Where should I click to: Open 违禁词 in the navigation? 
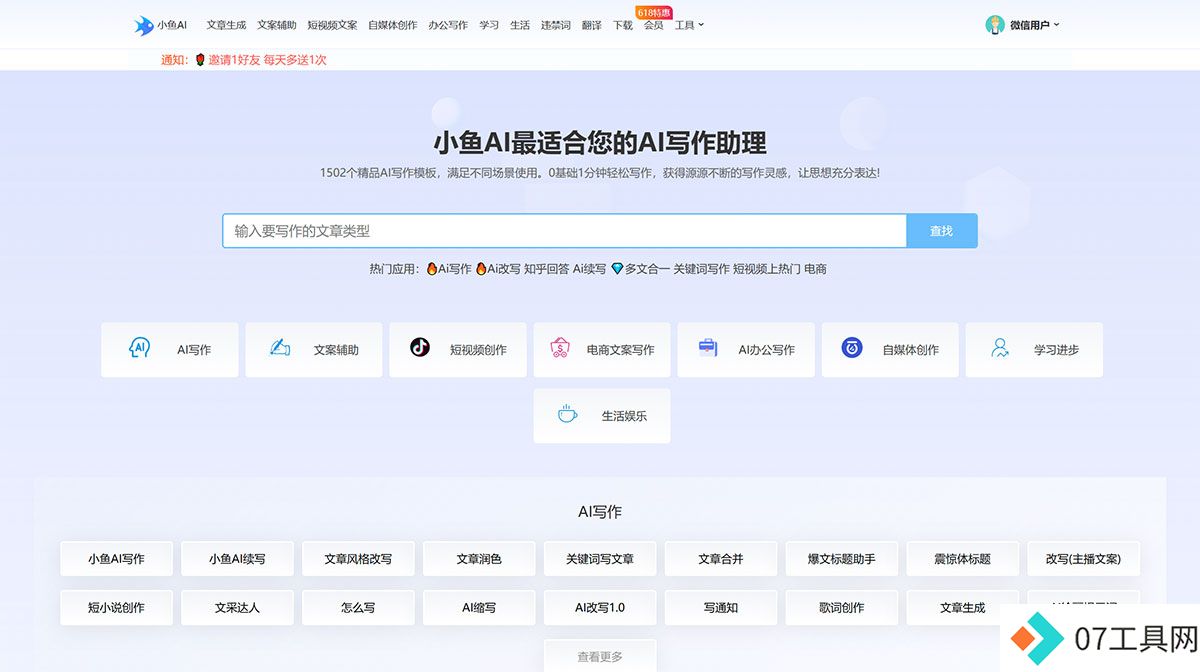point(556,25)
